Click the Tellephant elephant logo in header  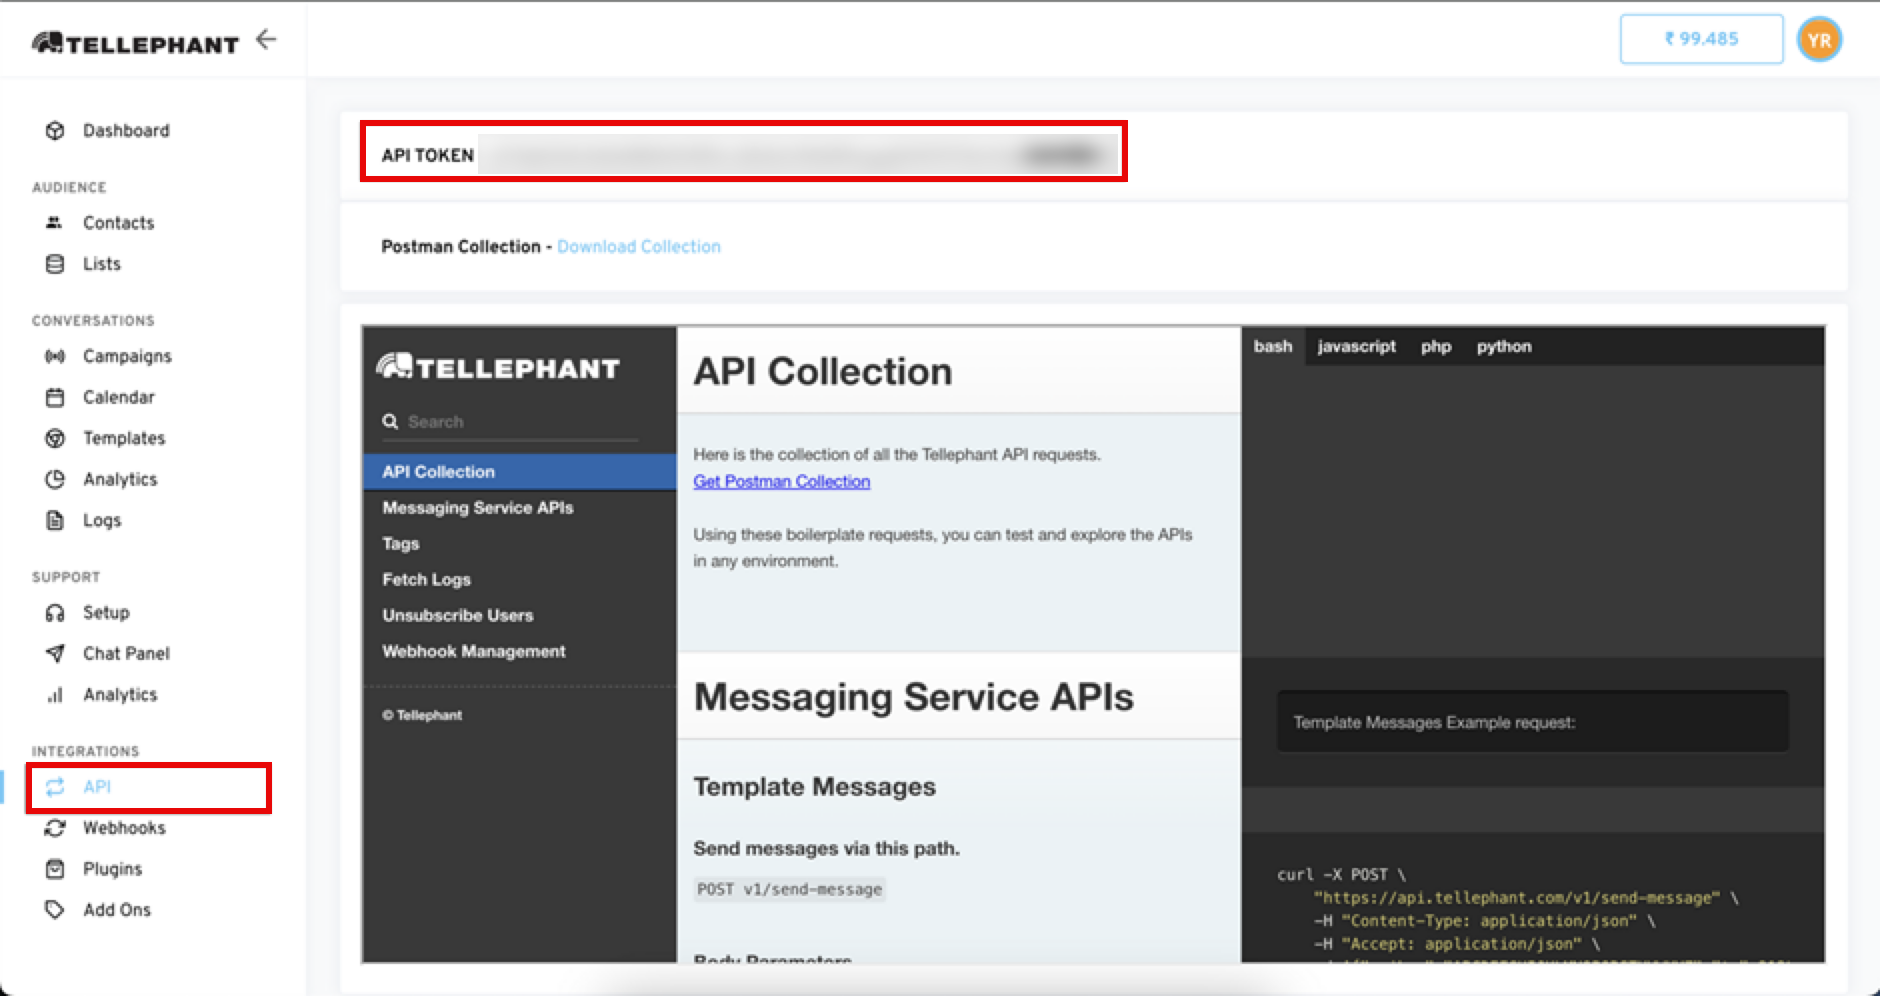135,42
